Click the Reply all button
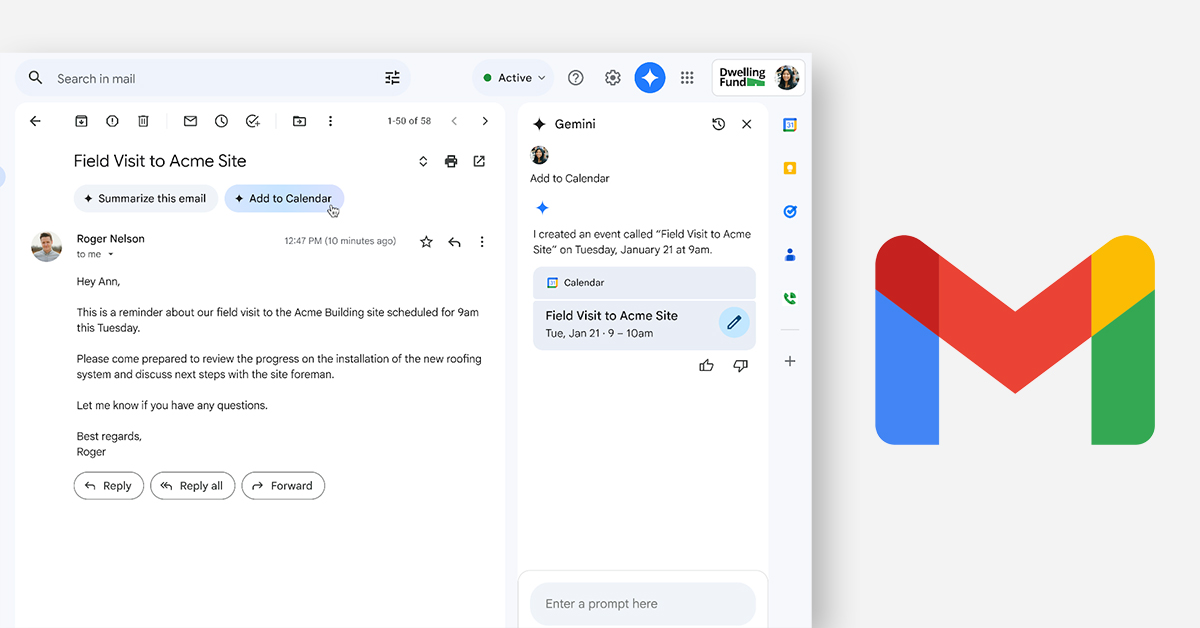This screenshot has height=628, width=1200. 193,486
